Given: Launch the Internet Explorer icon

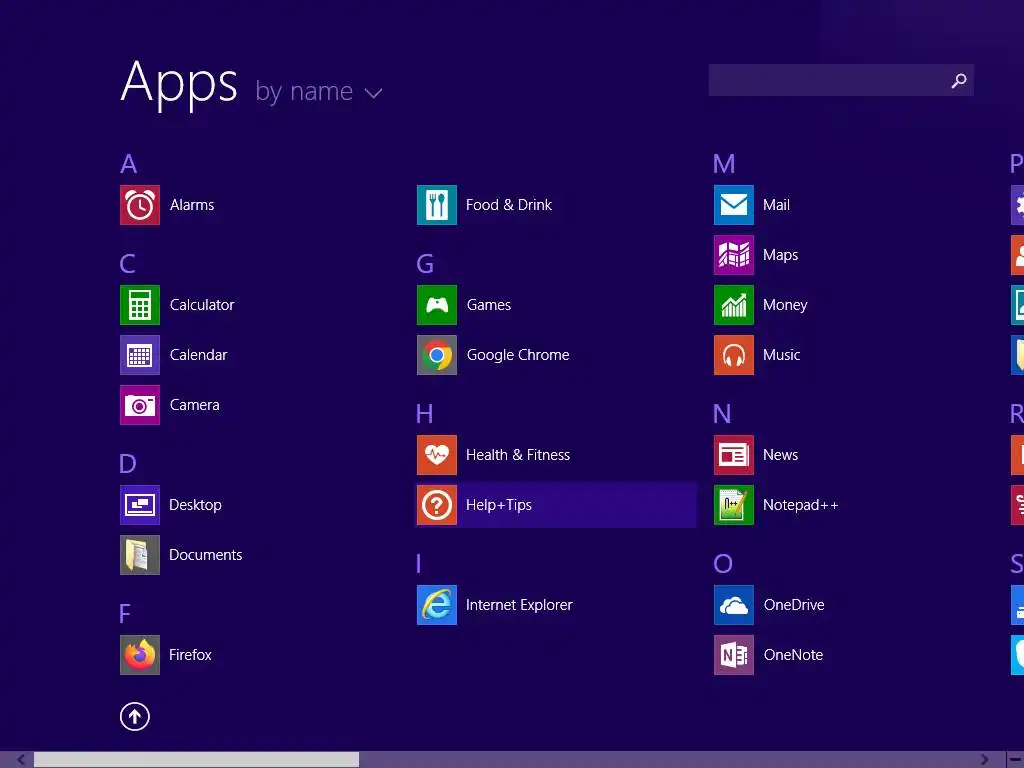Looking at the screenshot, I should click(x=437, y=605).
